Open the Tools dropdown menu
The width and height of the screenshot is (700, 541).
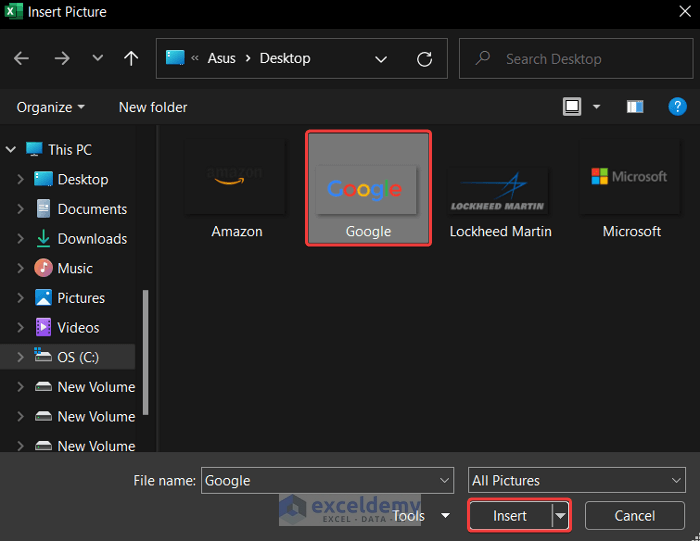(x=421, y=516)
